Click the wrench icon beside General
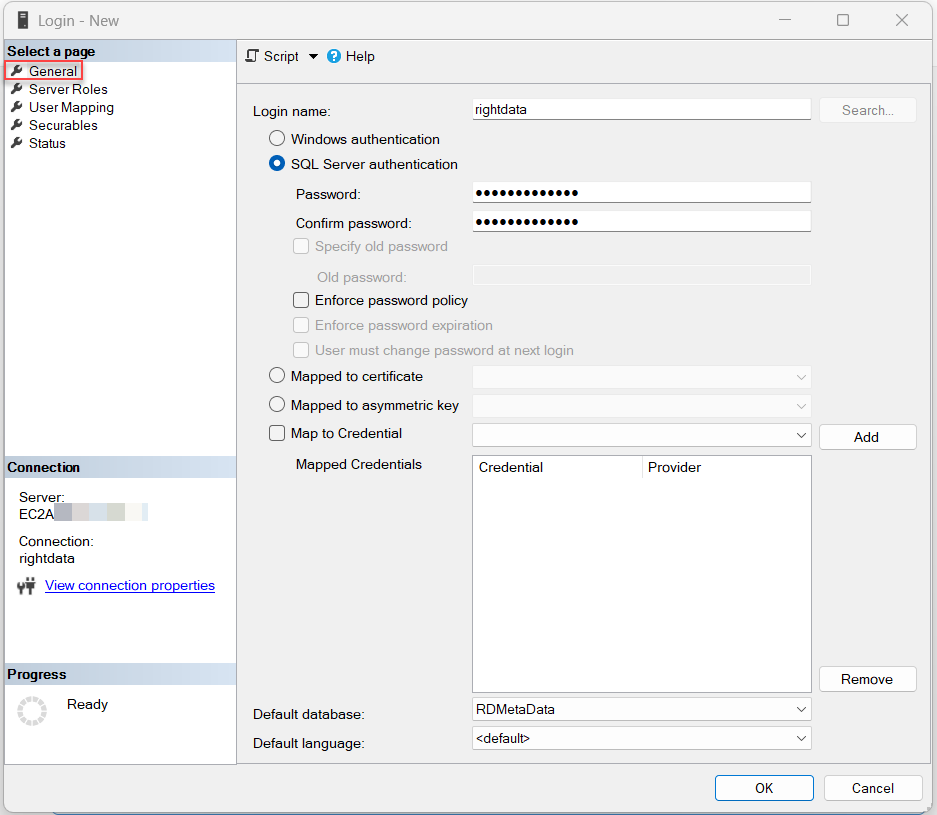937x815 pixels. [x=18, y=71]
